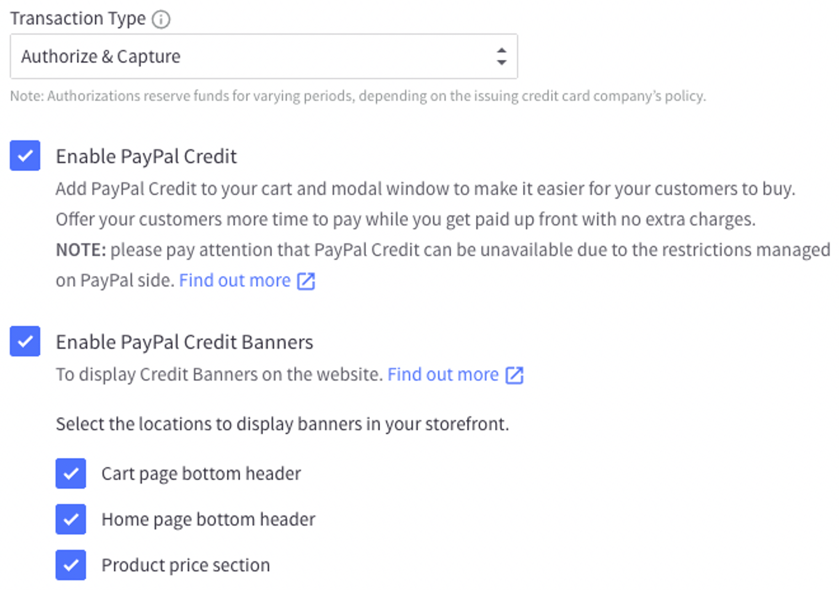Follow Find out more link about PayPal Credit restrictions
Viewport: 839px width, 590px height.
click(x=235, y=281)
